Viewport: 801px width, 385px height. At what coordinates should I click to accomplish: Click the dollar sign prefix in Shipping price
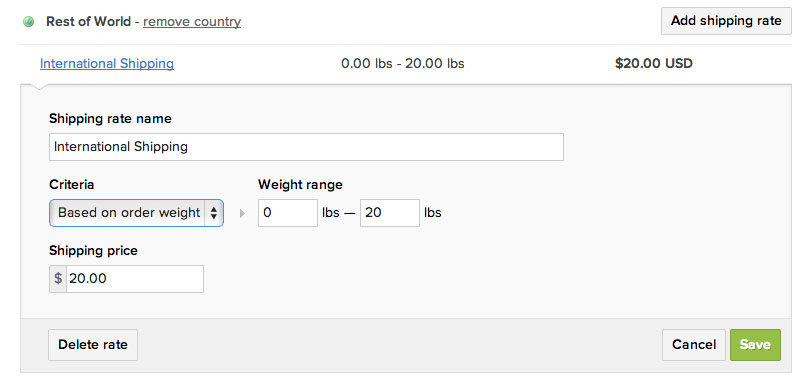(x=58, y=279)
